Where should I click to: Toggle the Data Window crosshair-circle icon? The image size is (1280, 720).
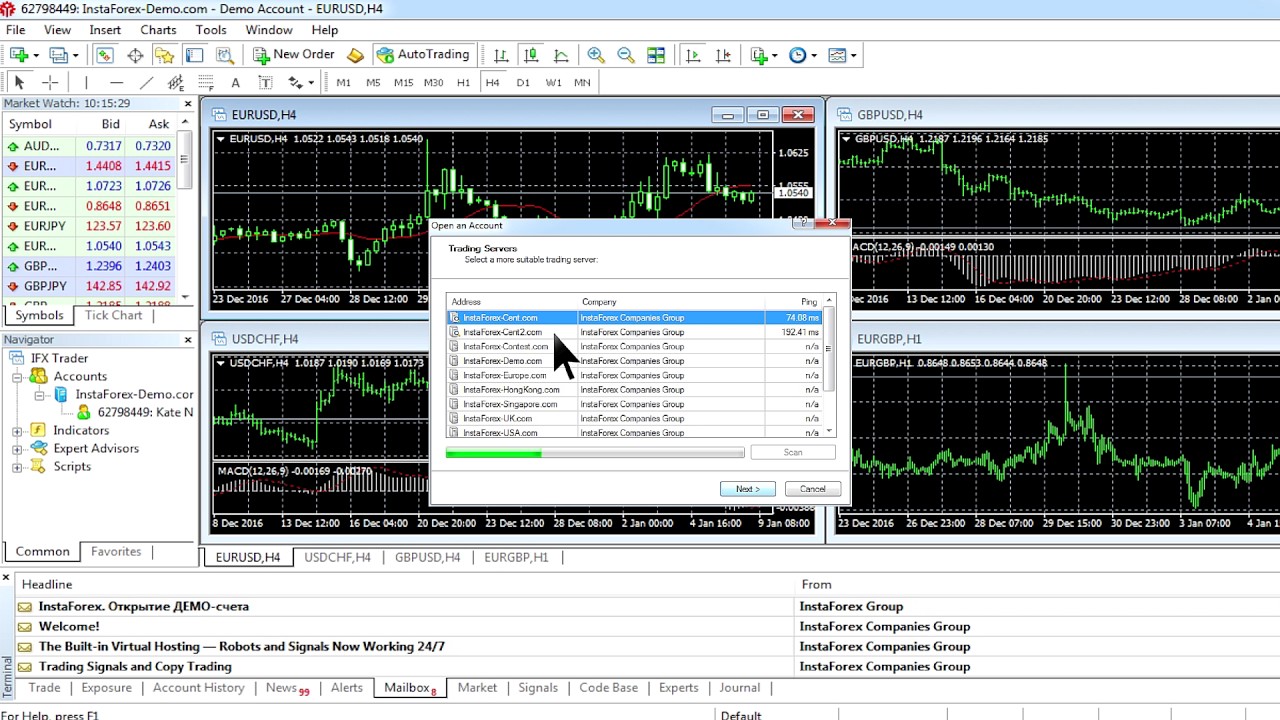point(135,55)
